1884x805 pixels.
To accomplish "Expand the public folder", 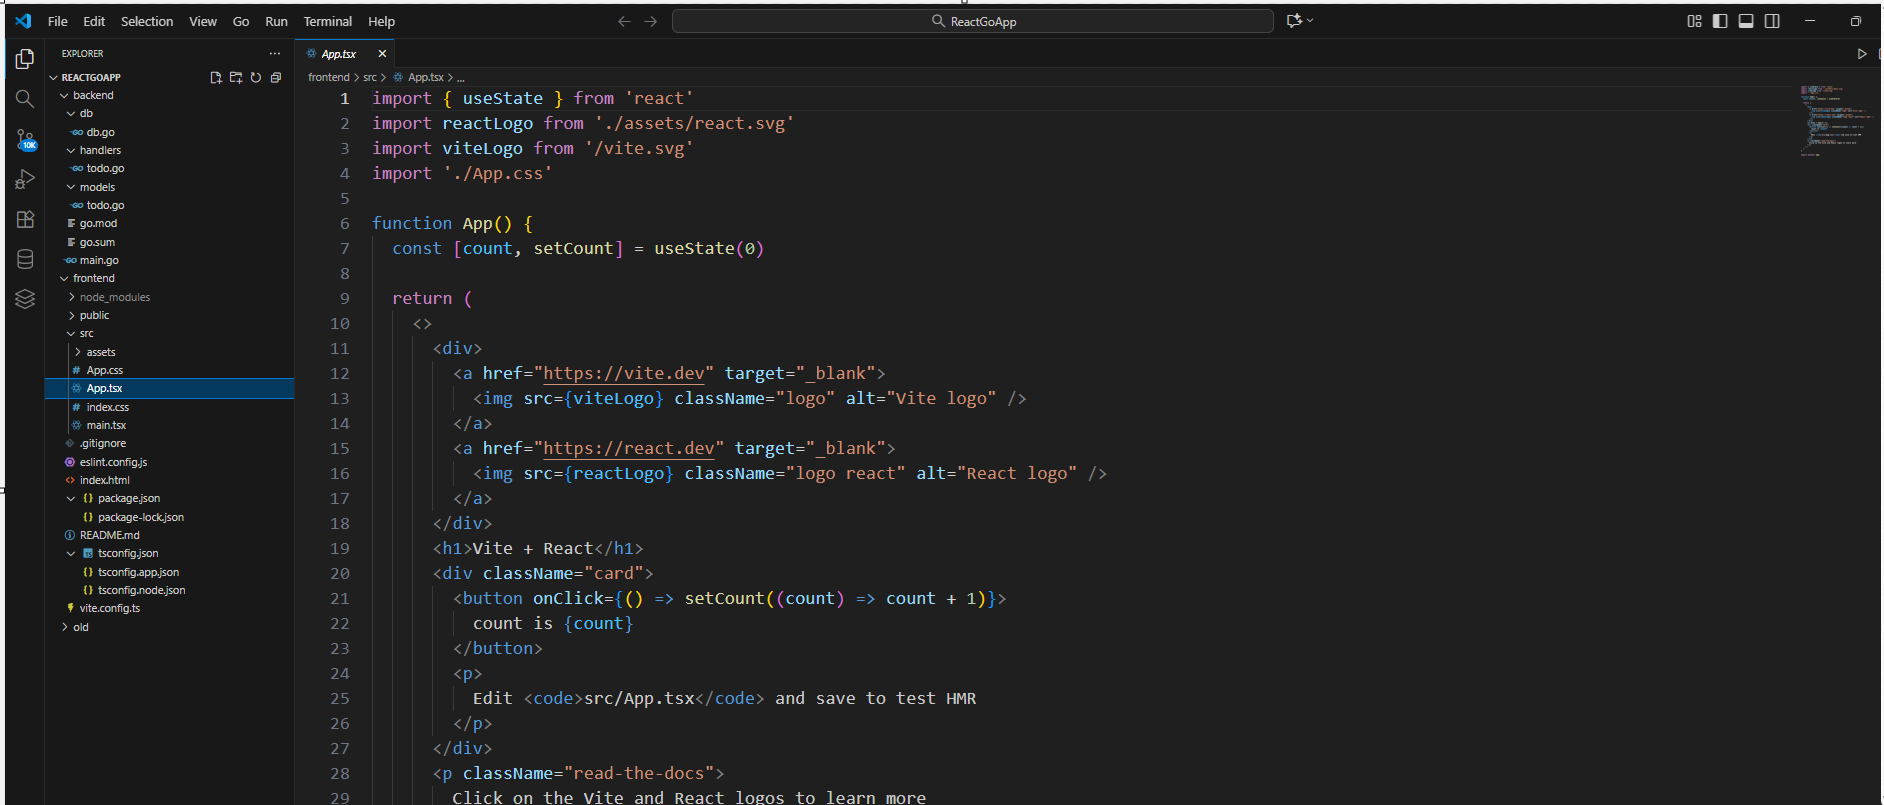I will pyautogui.click(x=71, y=315).
